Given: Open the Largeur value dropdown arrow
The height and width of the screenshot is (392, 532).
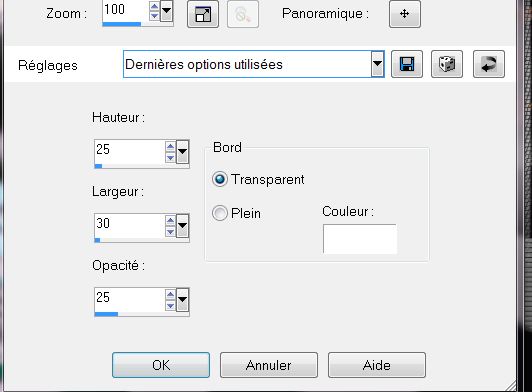Looking at the screenshot, I should pos(183,225).
